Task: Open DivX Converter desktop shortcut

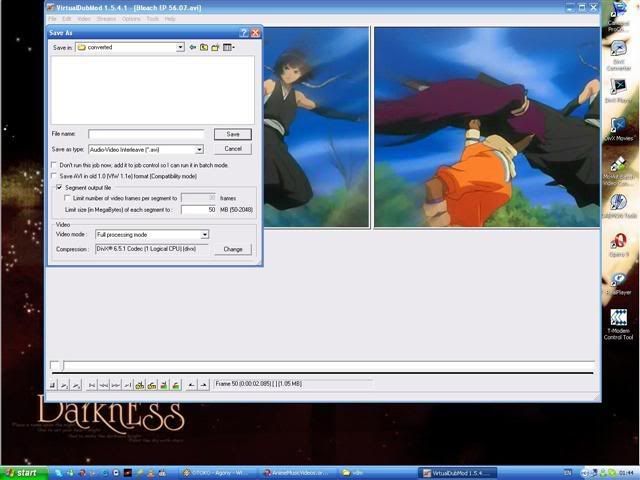Action: click(619, 56)
